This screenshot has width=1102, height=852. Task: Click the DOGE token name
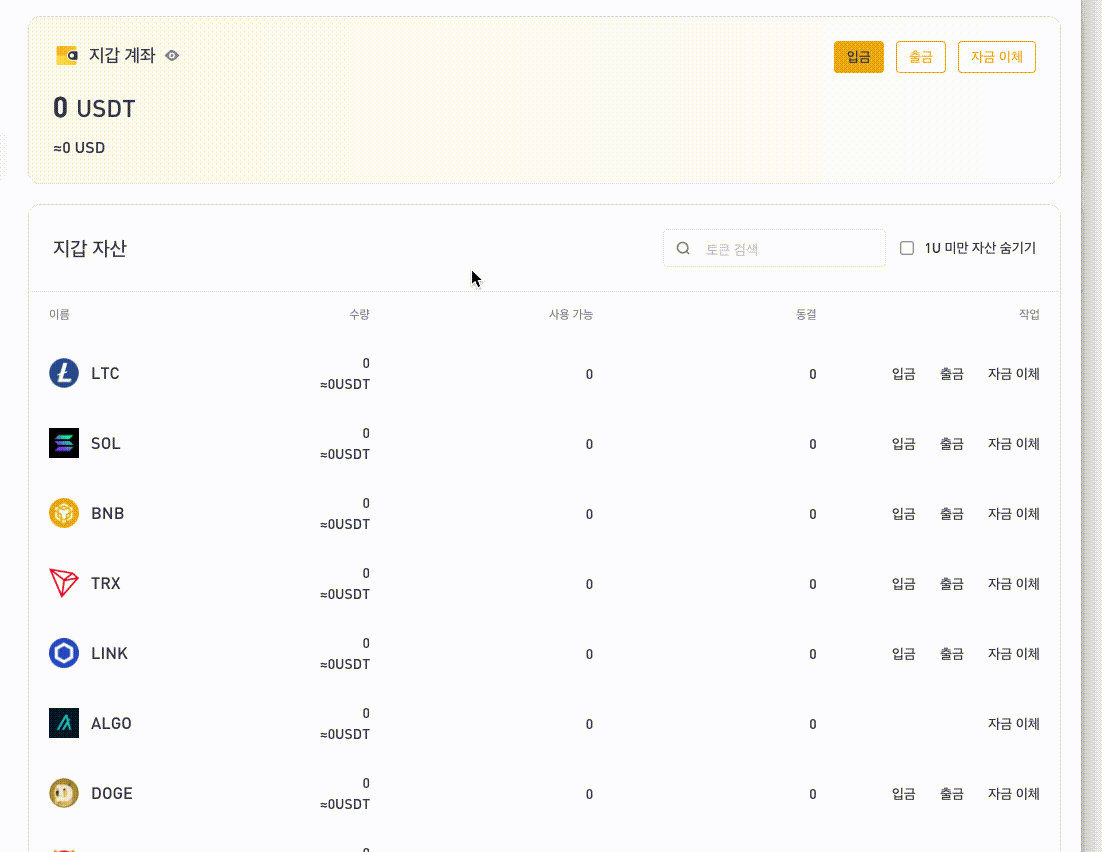click(112, 793)
